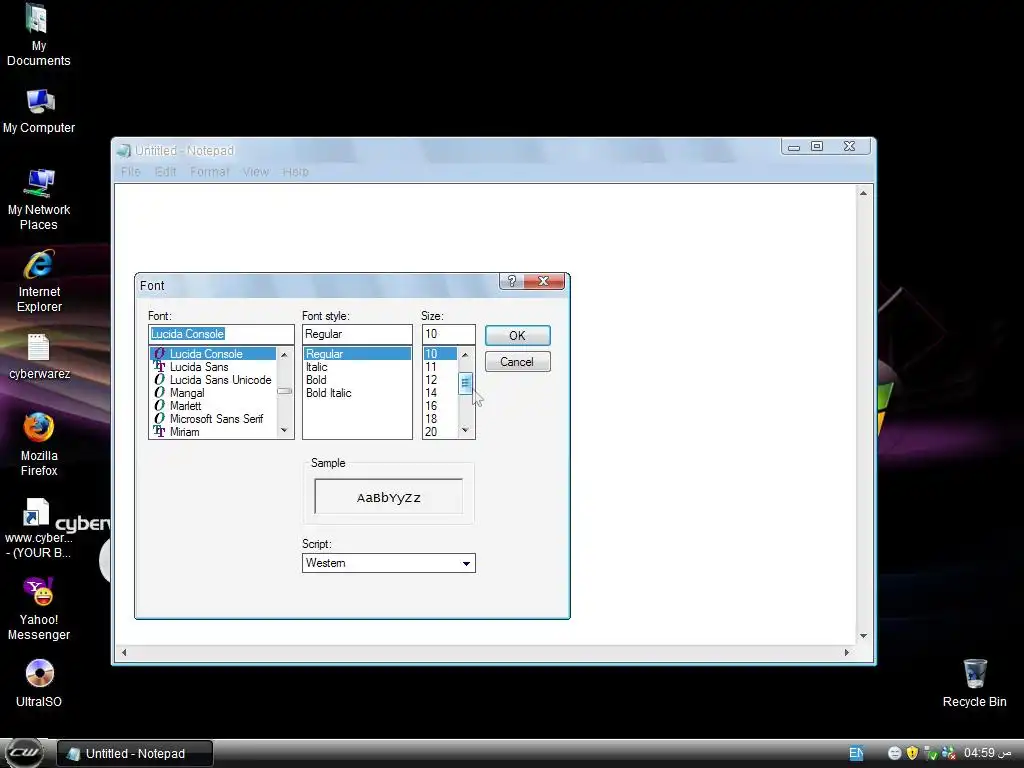Click the Font name input field
The height and width of the screenshot is (768, 1024).
point(221,334)
